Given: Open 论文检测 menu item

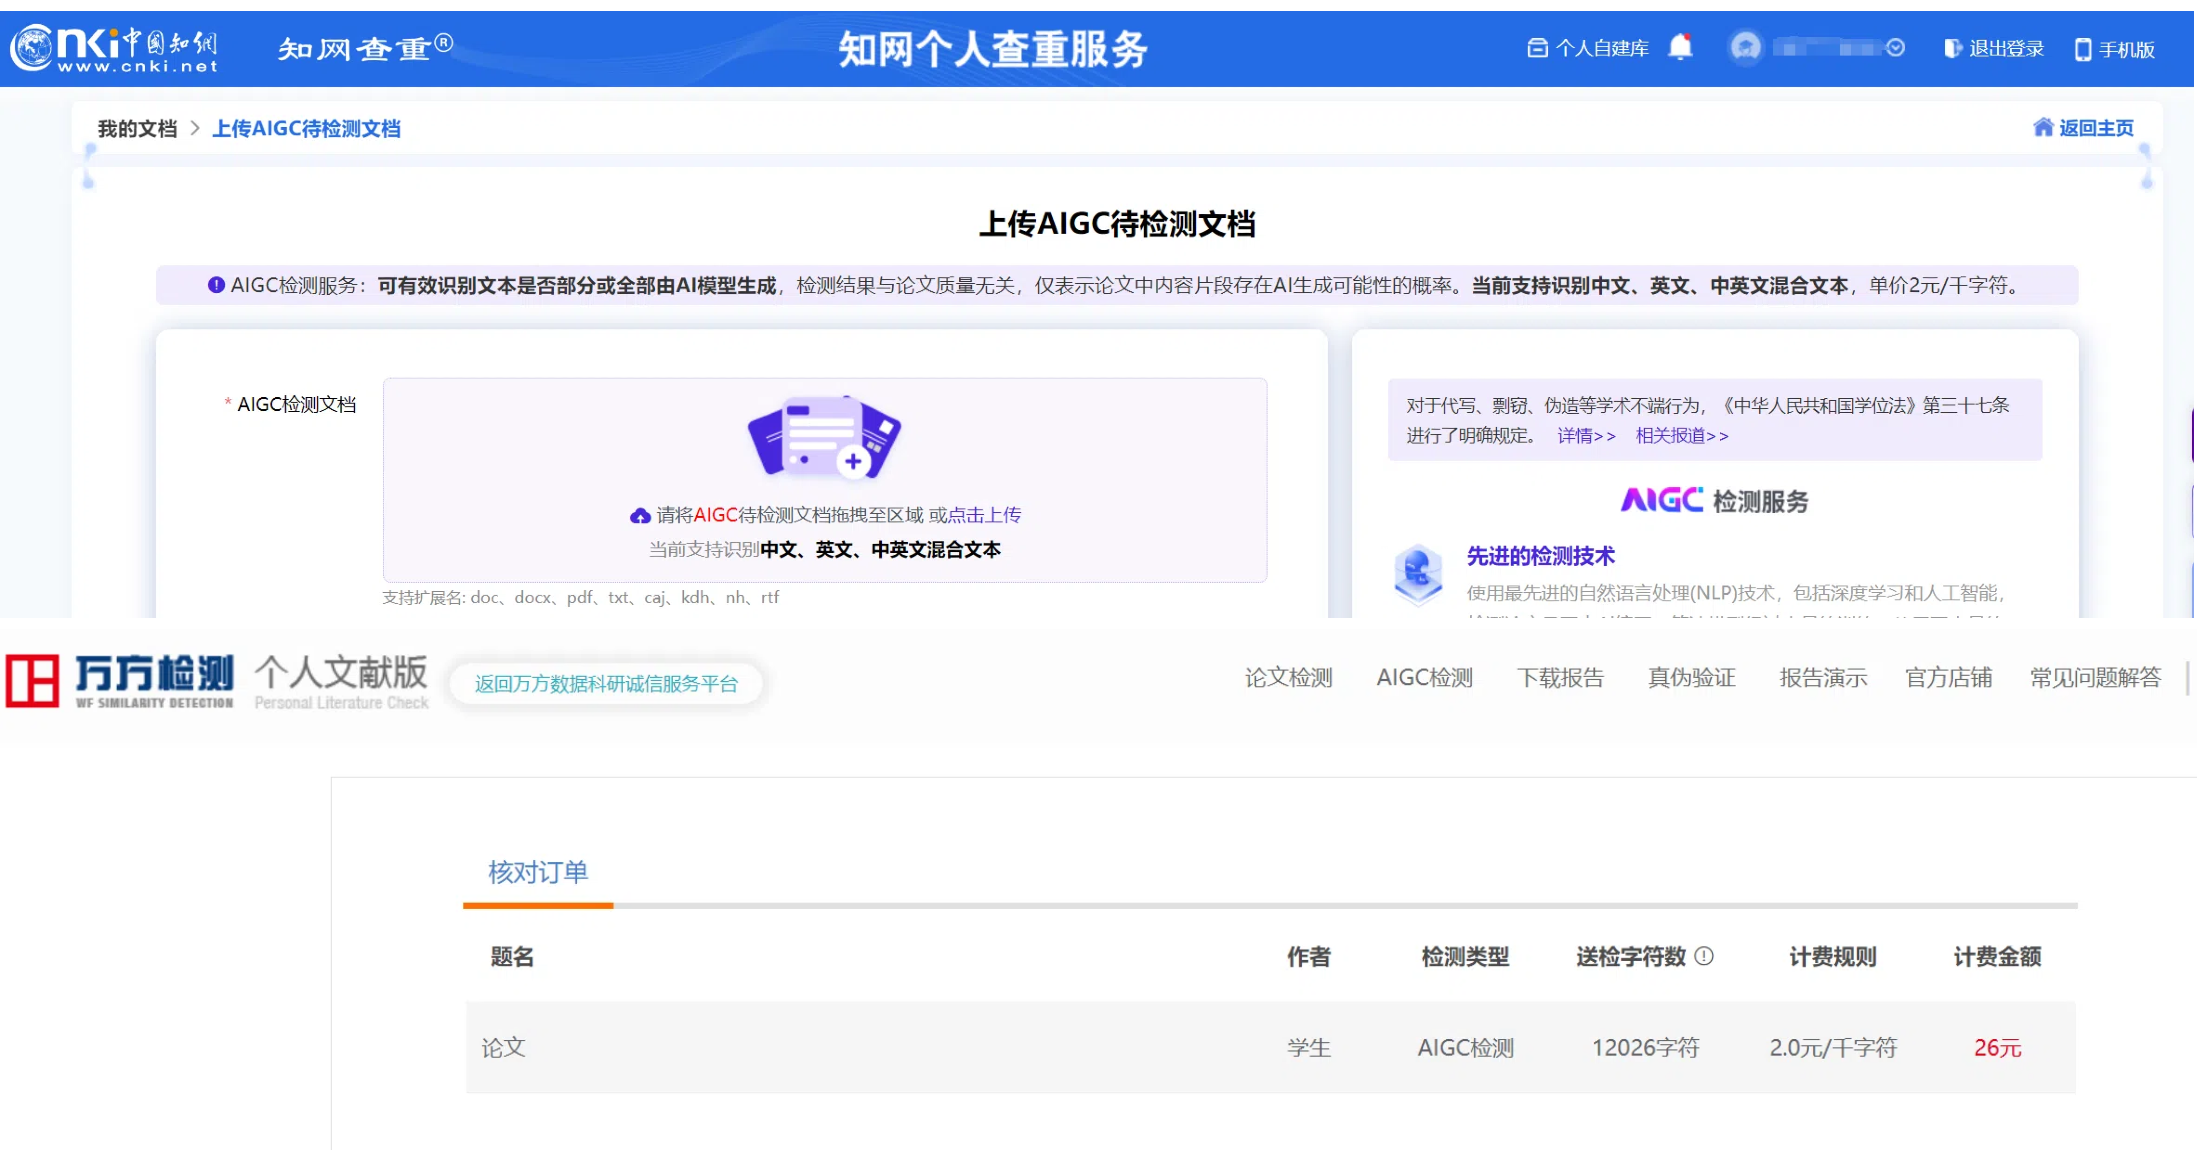Looking at the screenshot, I should click(1288, 678).
